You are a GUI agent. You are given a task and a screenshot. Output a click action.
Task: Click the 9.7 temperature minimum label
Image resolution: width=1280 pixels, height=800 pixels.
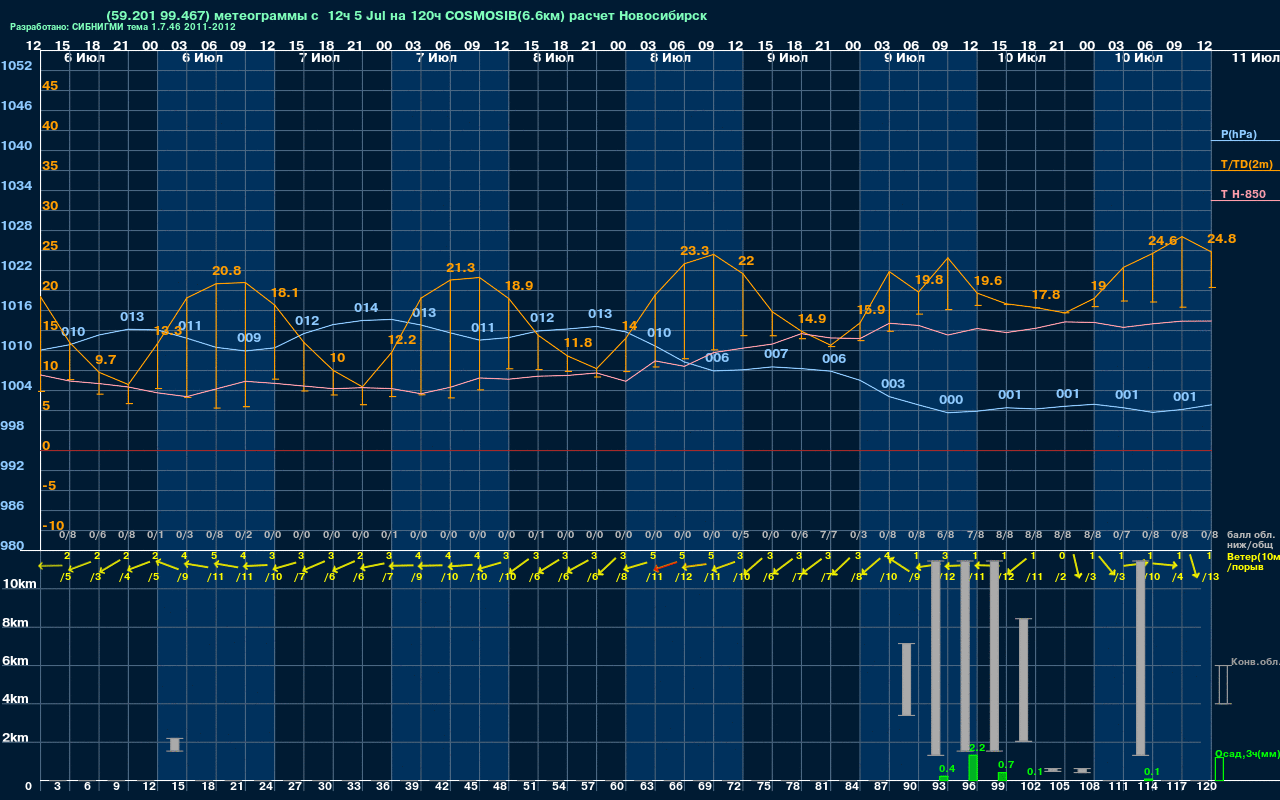[105, 359]
